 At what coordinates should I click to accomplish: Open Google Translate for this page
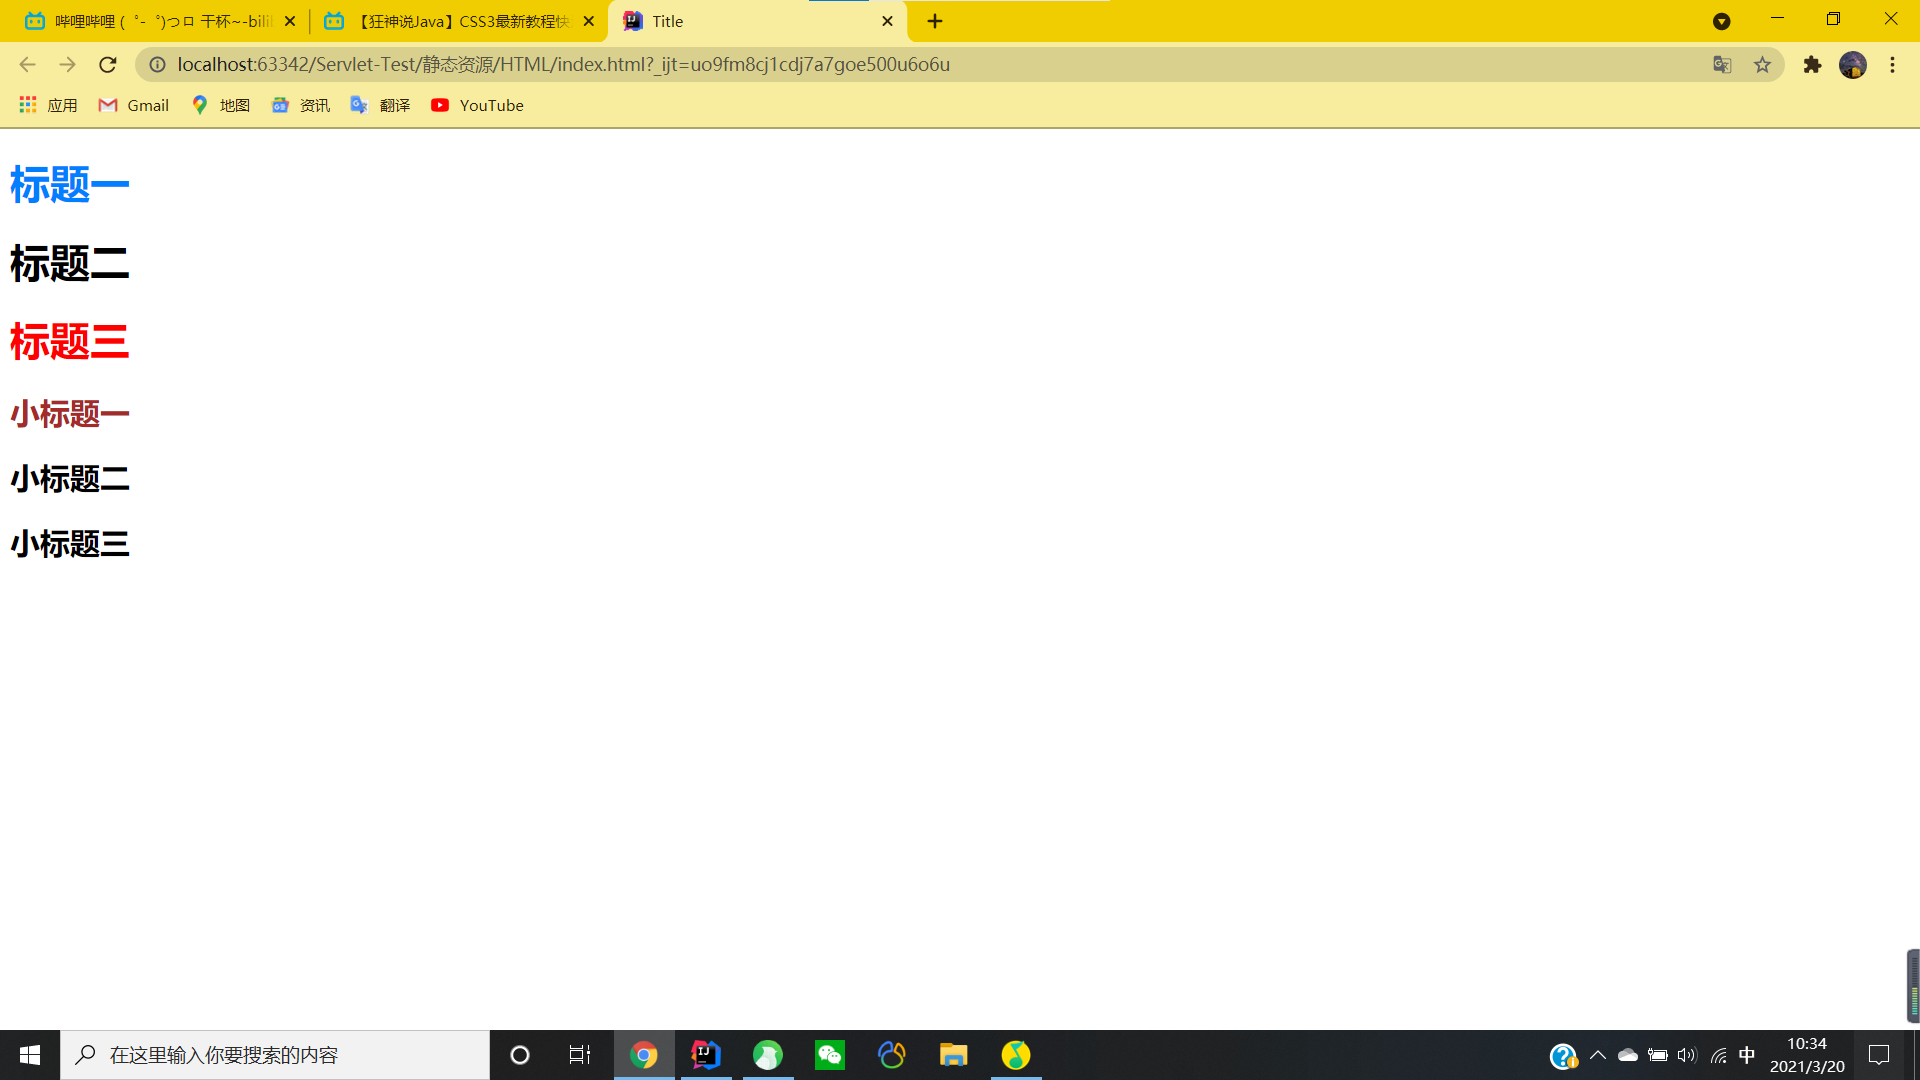(1721, 64)
